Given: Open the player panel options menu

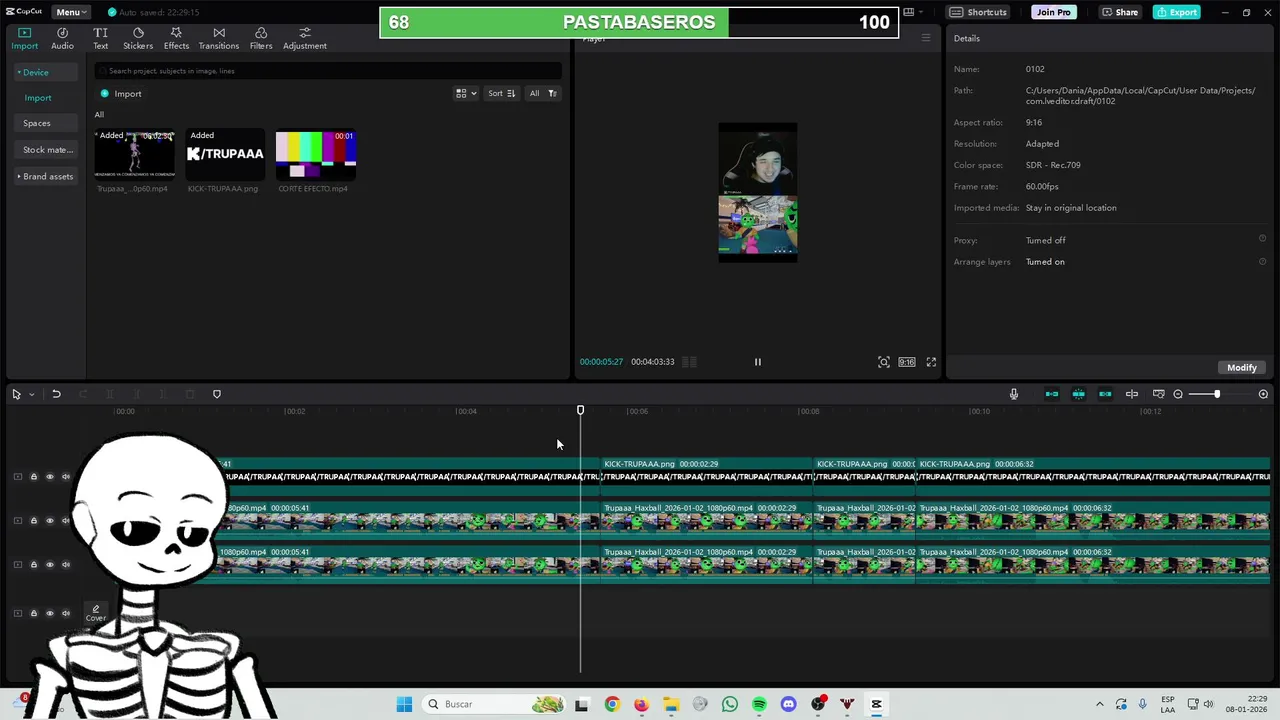Looking at the screenshot, I should click(x=926, y=39).
